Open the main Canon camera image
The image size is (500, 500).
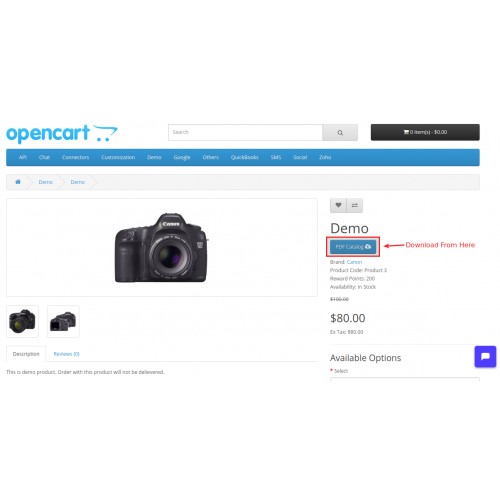point(162,247)
